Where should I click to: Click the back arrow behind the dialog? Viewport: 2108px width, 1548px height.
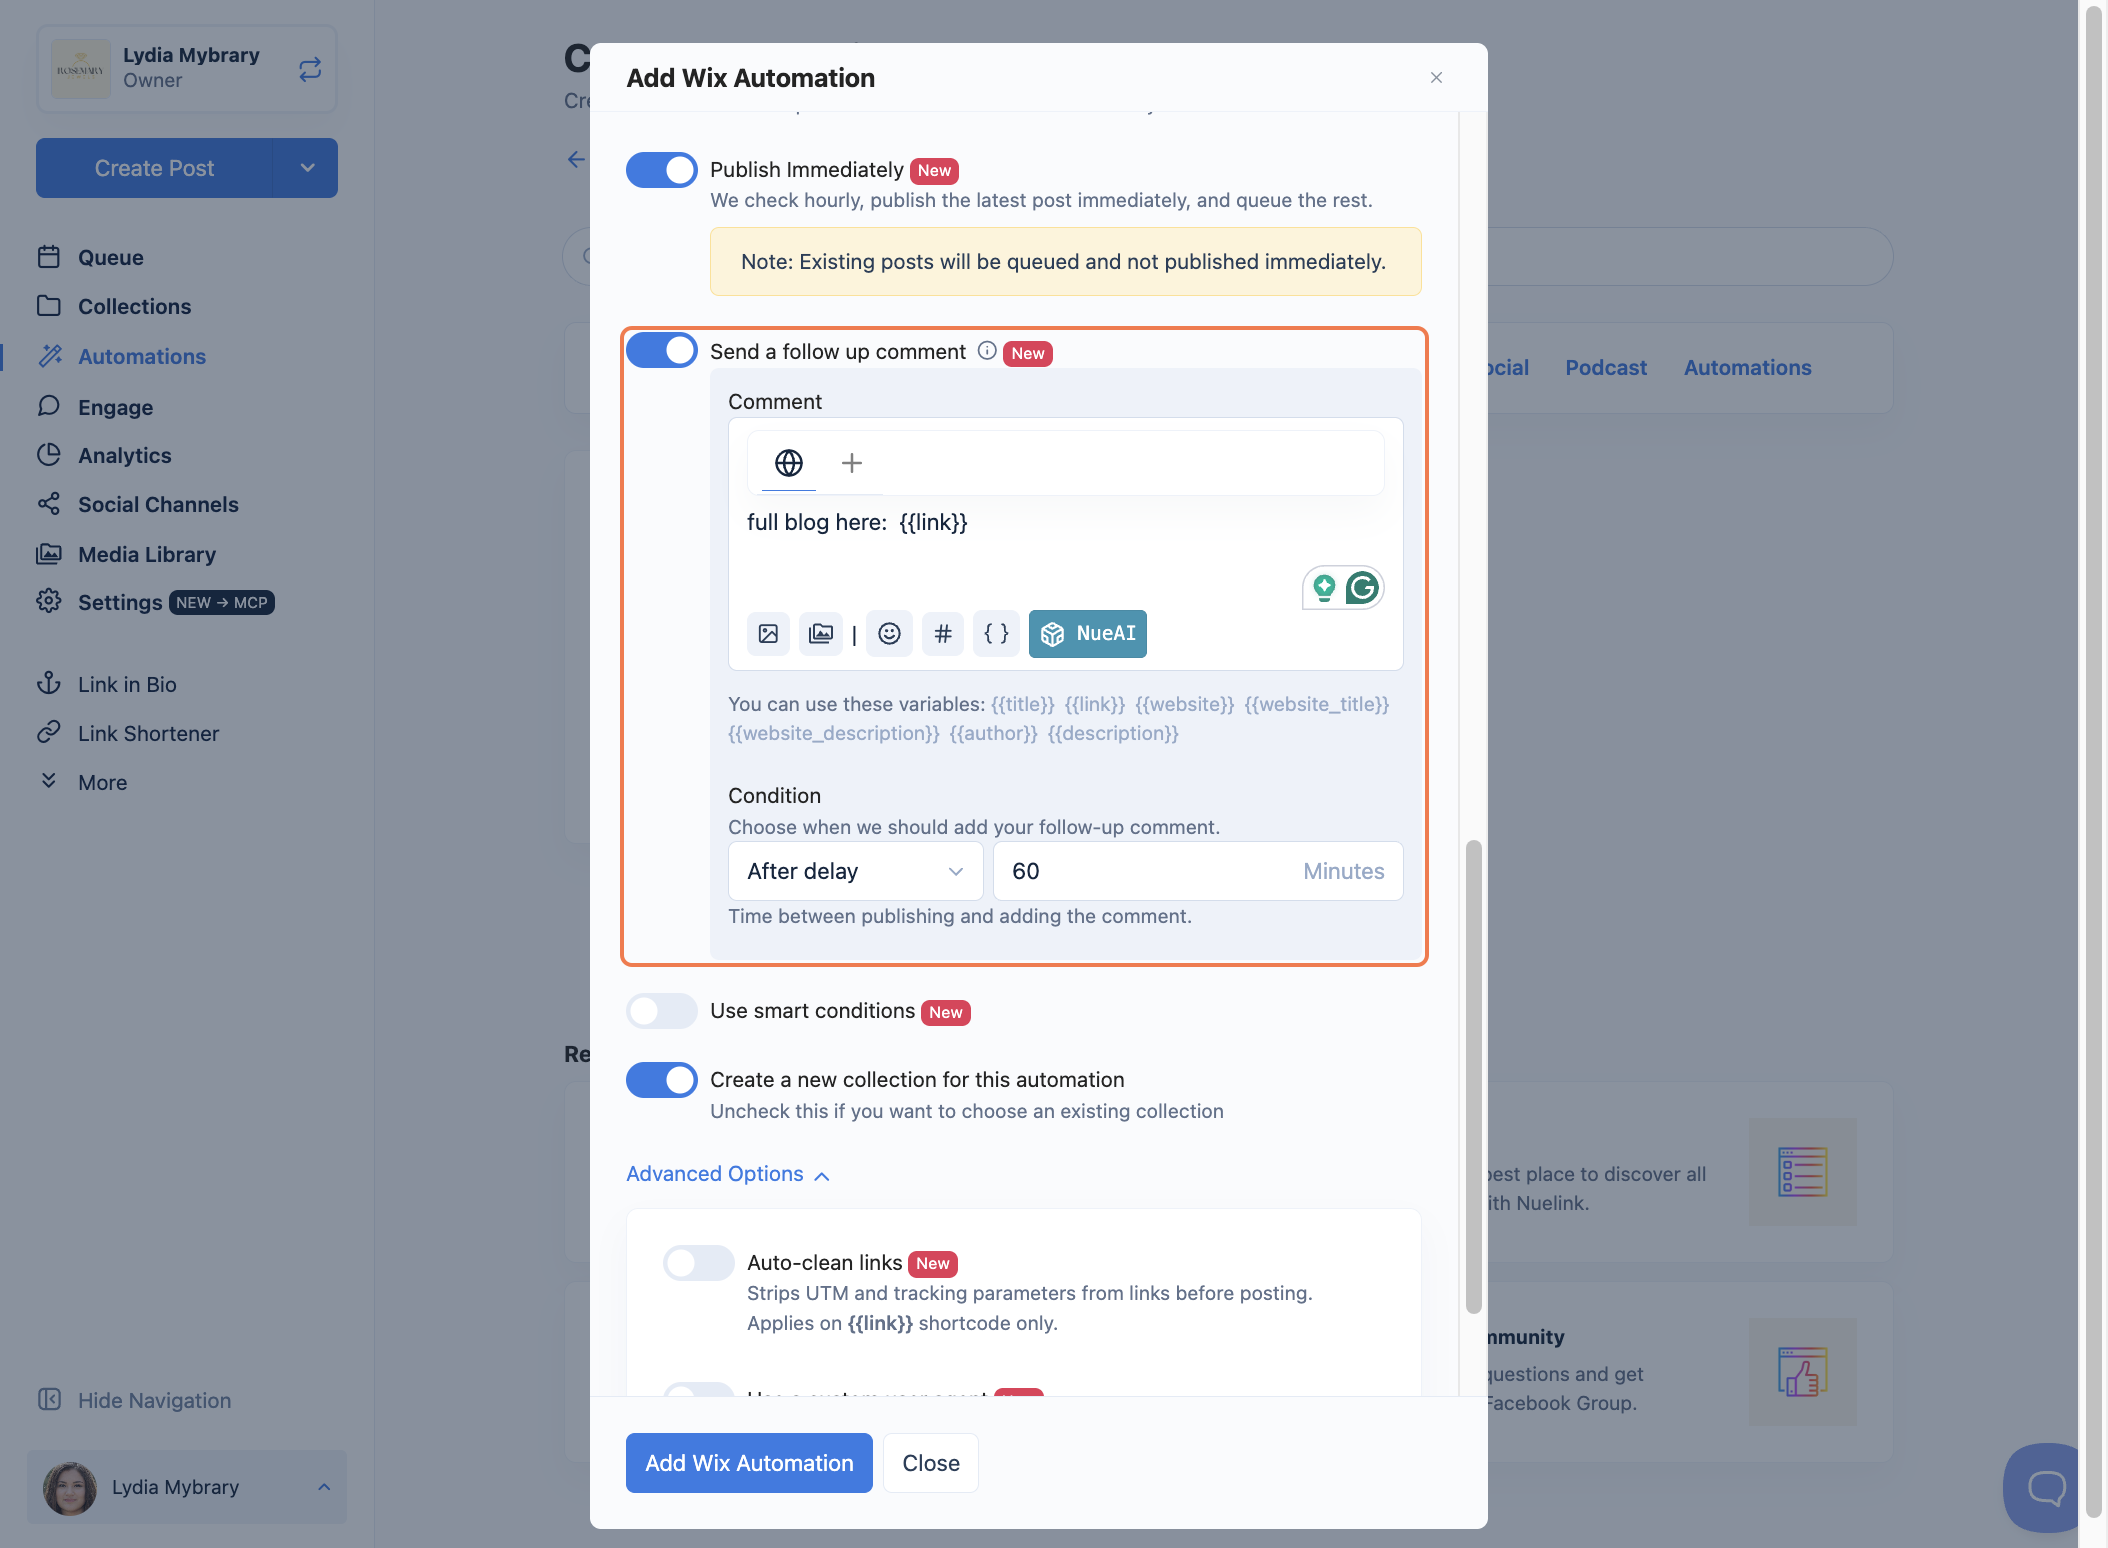pyautogui.click(x=576, y=159)
